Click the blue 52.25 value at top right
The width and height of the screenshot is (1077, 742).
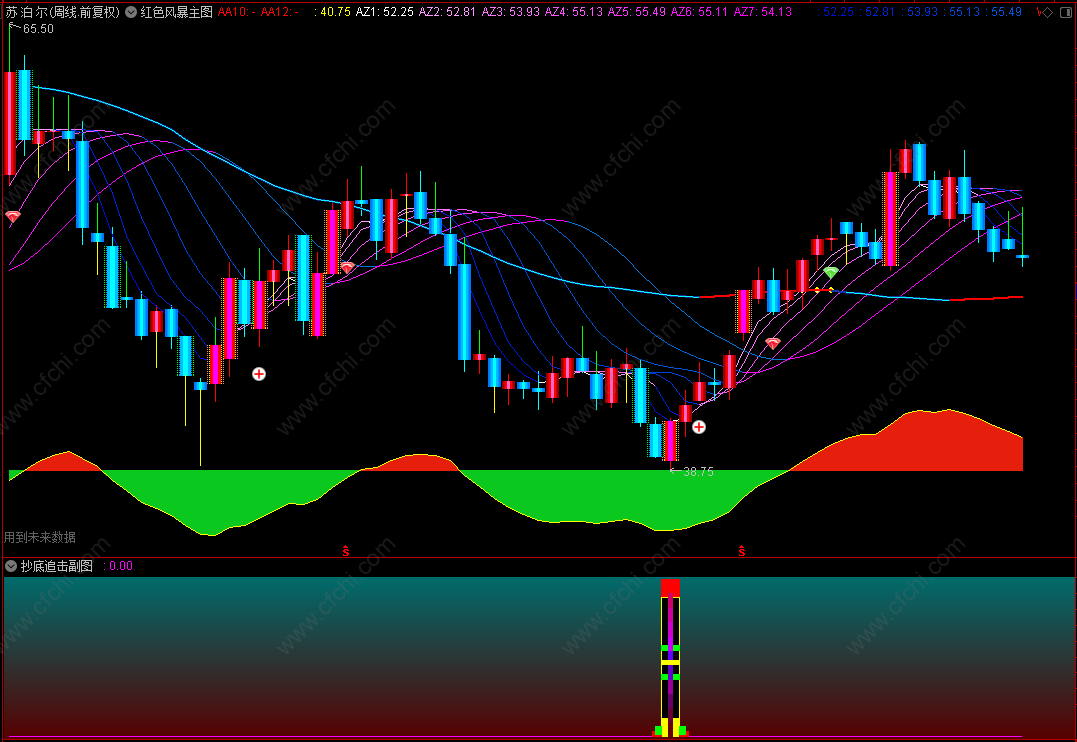837,12
